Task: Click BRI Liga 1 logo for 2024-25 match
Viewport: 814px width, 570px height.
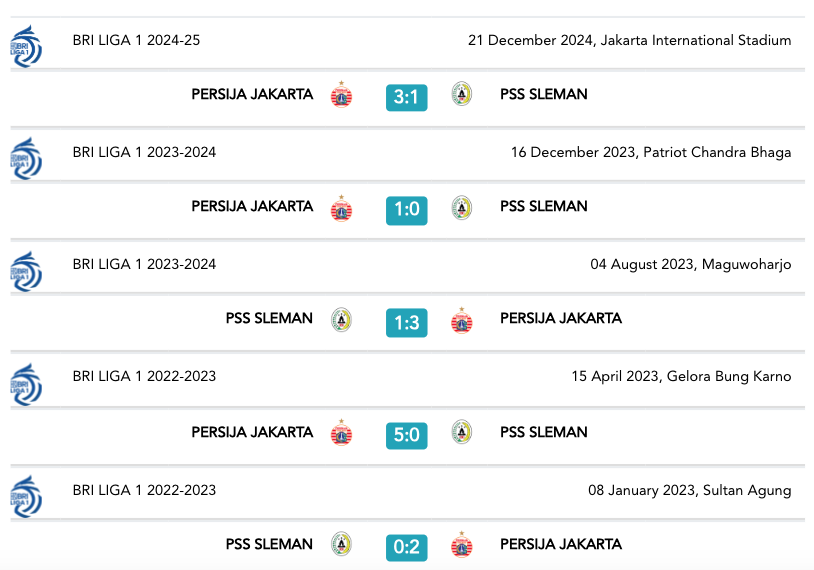Action: [x=26, y=46]
